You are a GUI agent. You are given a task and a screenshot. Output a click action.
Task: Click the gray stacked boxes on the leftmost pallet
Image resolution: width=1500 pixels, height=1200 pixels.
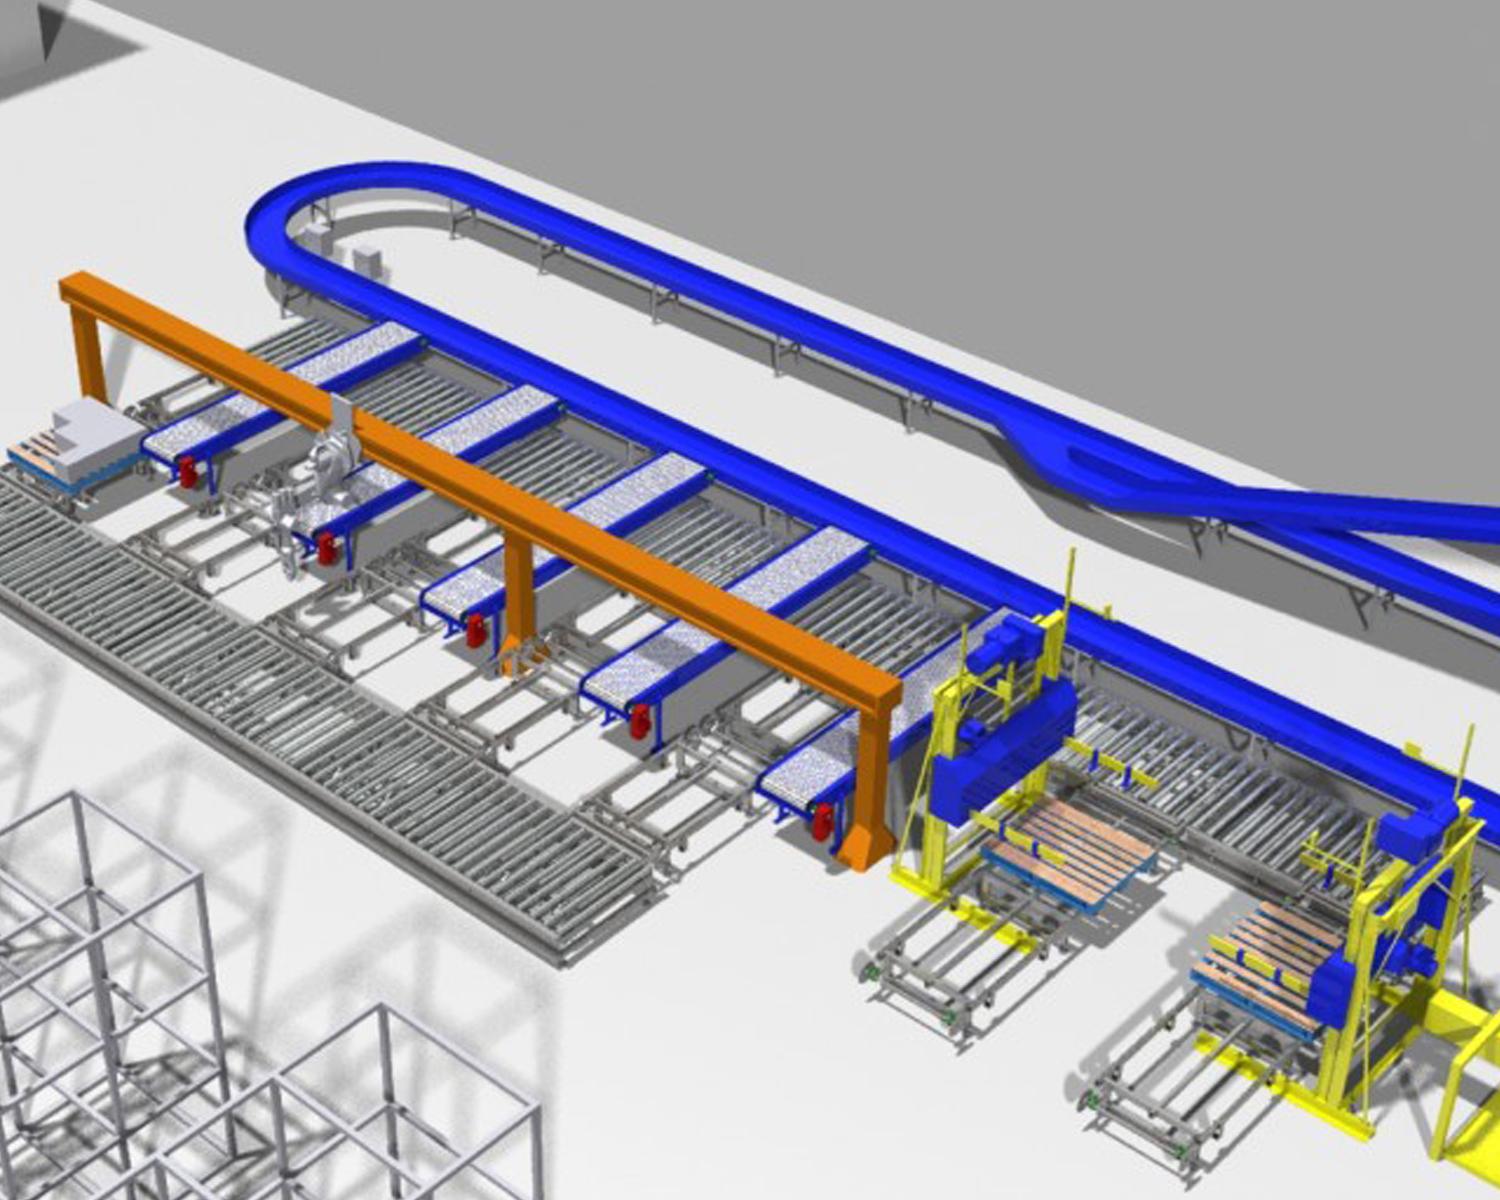pos(96,438)
